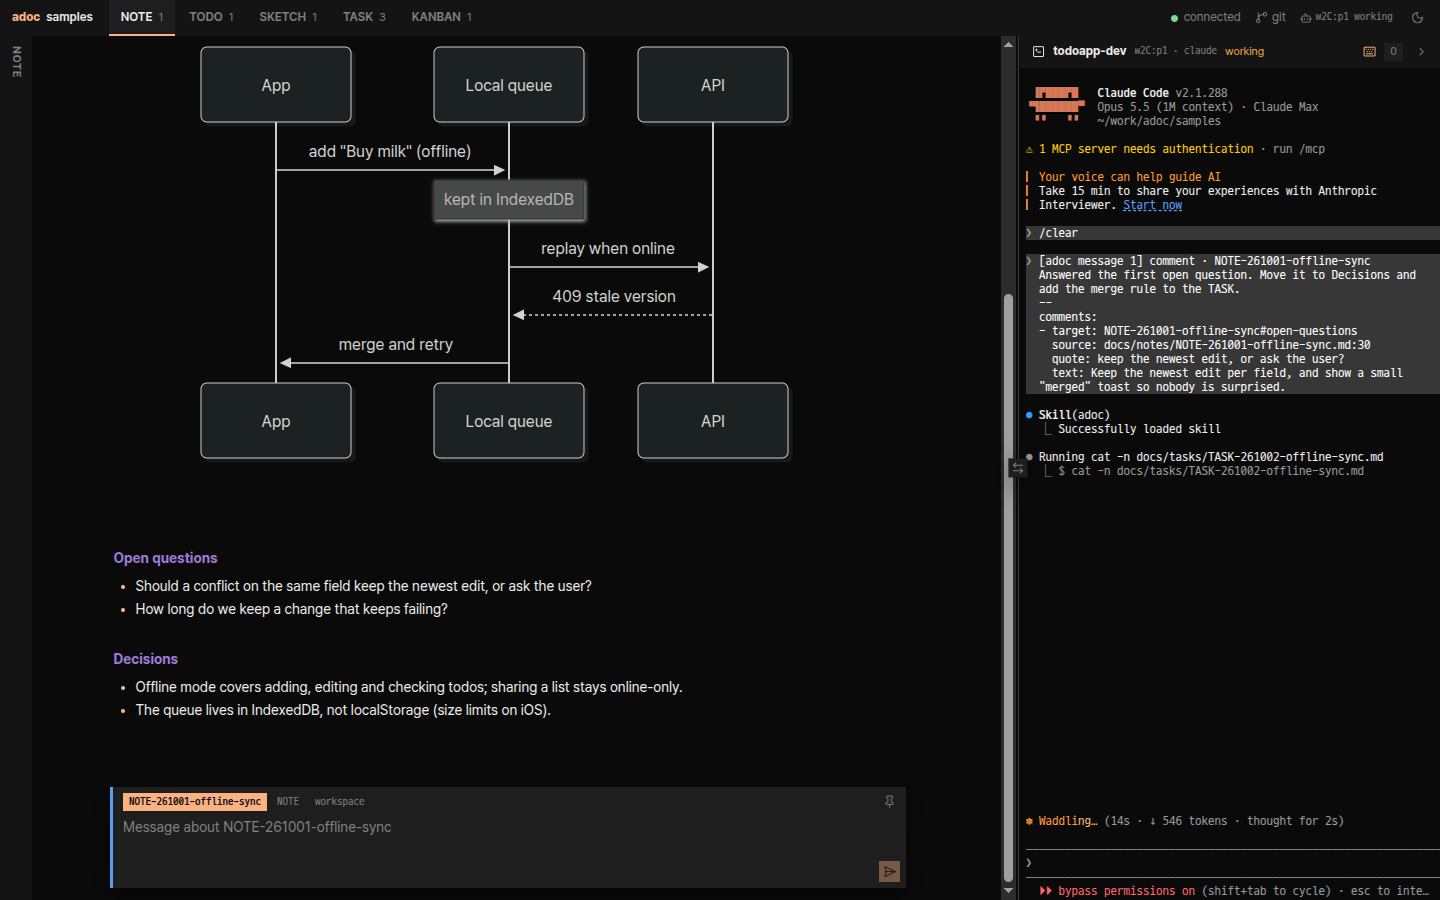Viewport: 1440px width, 900px height.
Task: Click the Start now link
Action: pyautogui.click(x=1152, y=205)
